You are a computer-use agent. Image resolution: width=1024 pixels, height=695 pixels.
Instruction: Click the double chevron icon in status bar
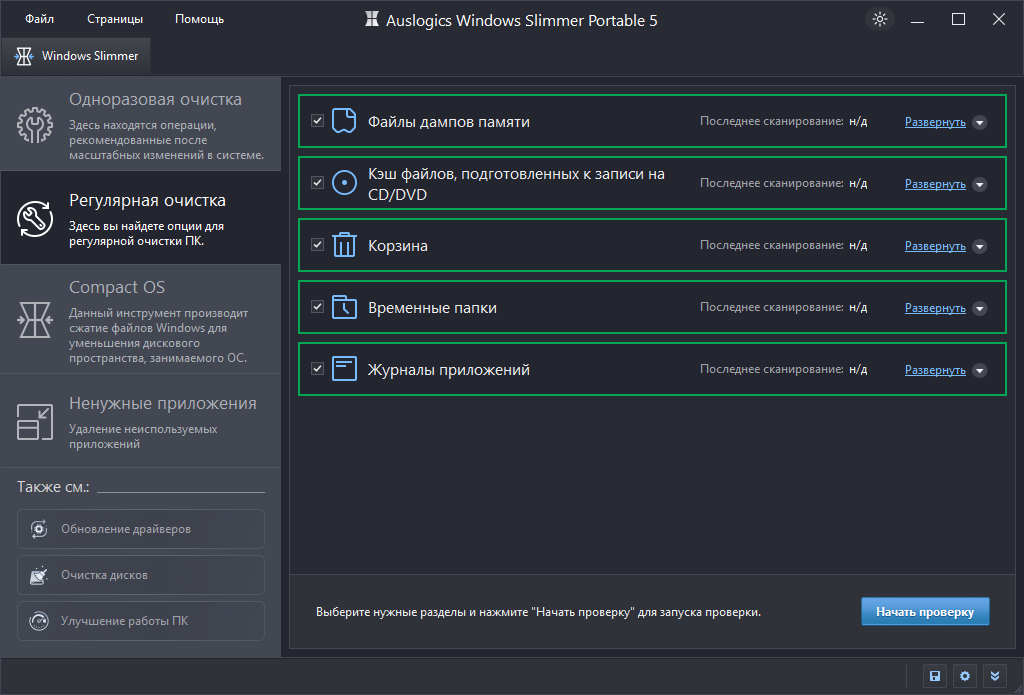tap(994, 676)
